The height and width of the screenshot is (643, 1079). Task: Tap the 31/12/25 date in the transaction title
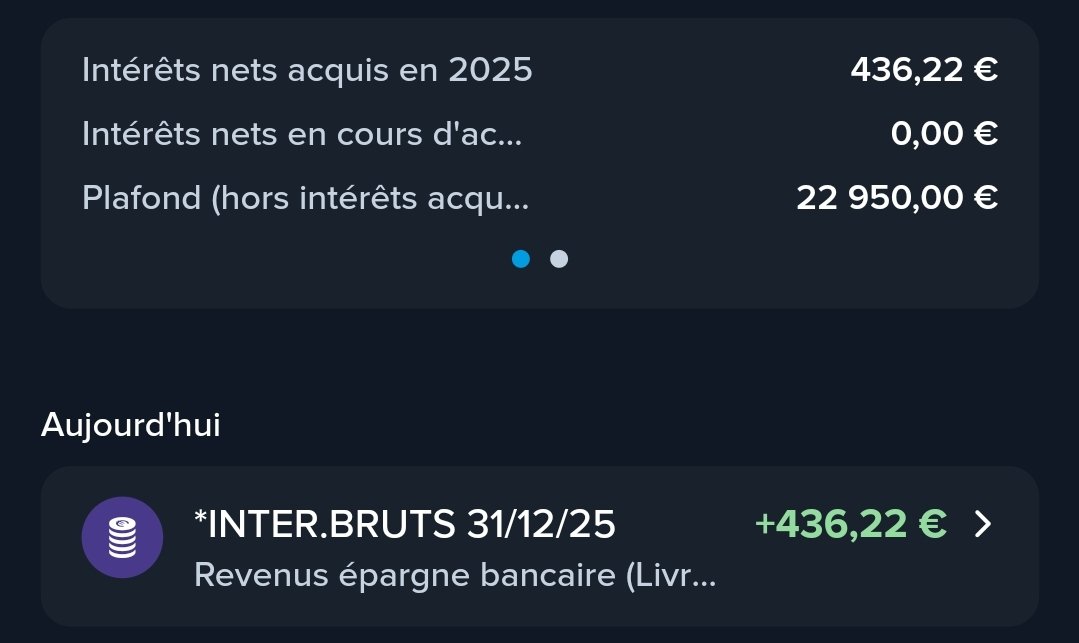pyautogui.click(x=541, y=524)
